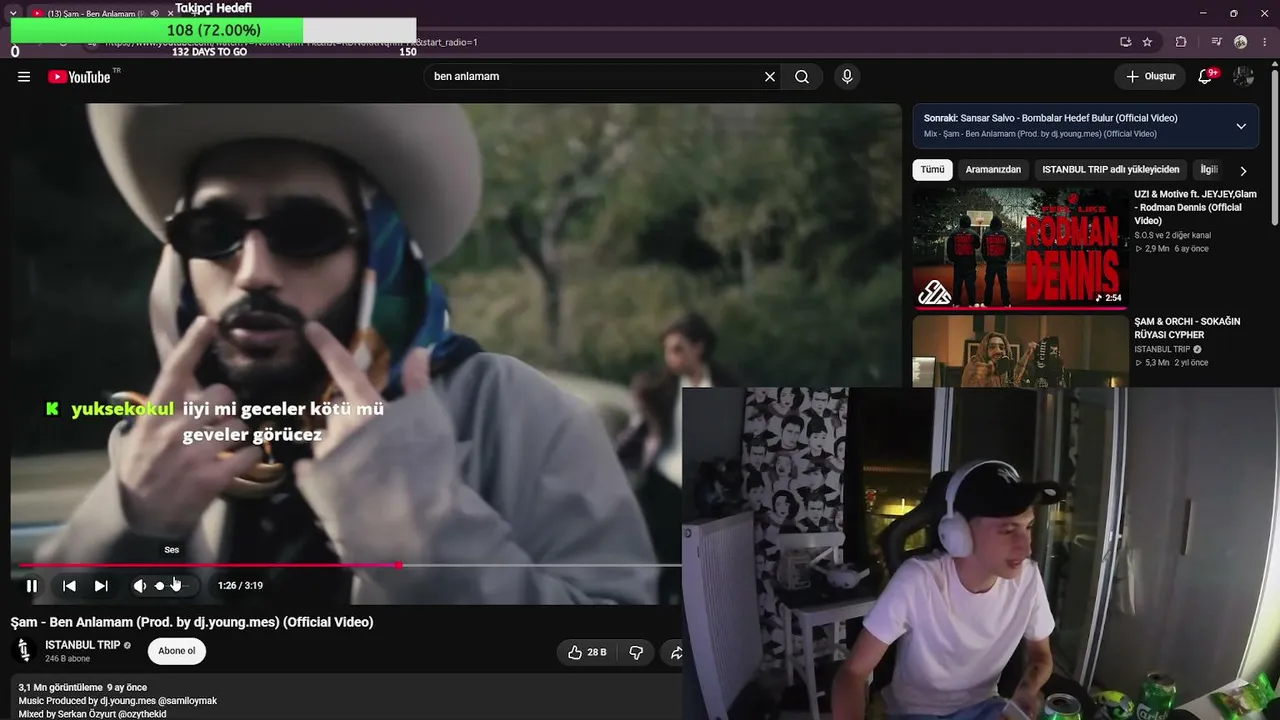Open the UZI & Motive Rodman Dennis title
The image size is (1280, 720).
pyautogui.click(x=1195, y=207)
